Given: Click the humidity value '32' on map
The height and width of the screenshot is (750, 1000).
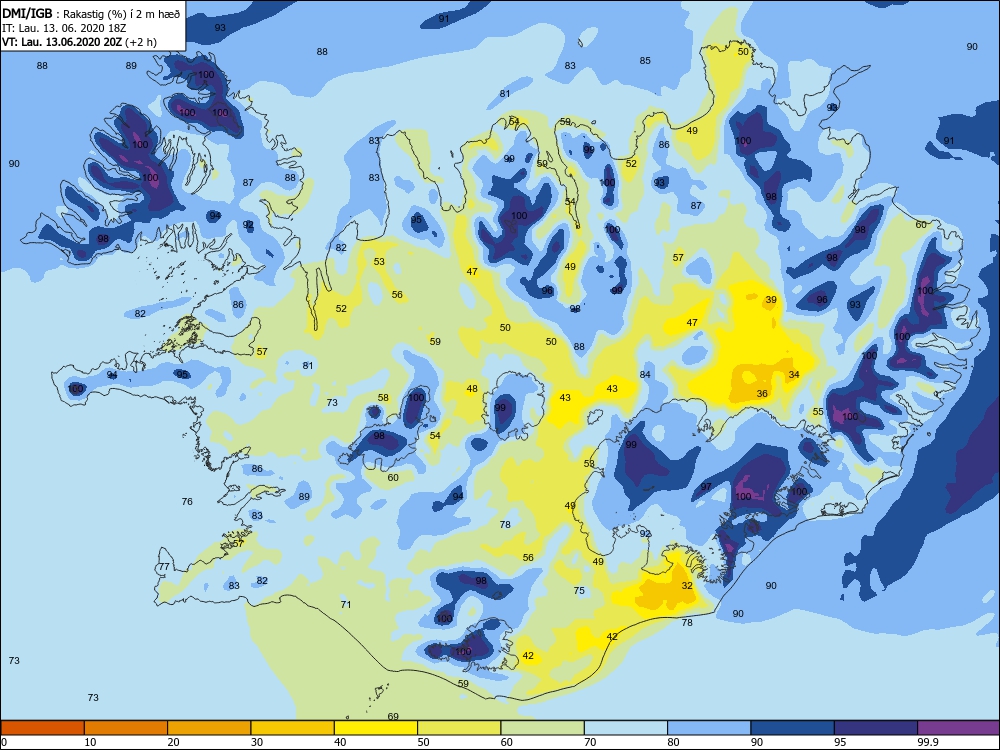Looking at the screenshot, I should pos(687,585).
